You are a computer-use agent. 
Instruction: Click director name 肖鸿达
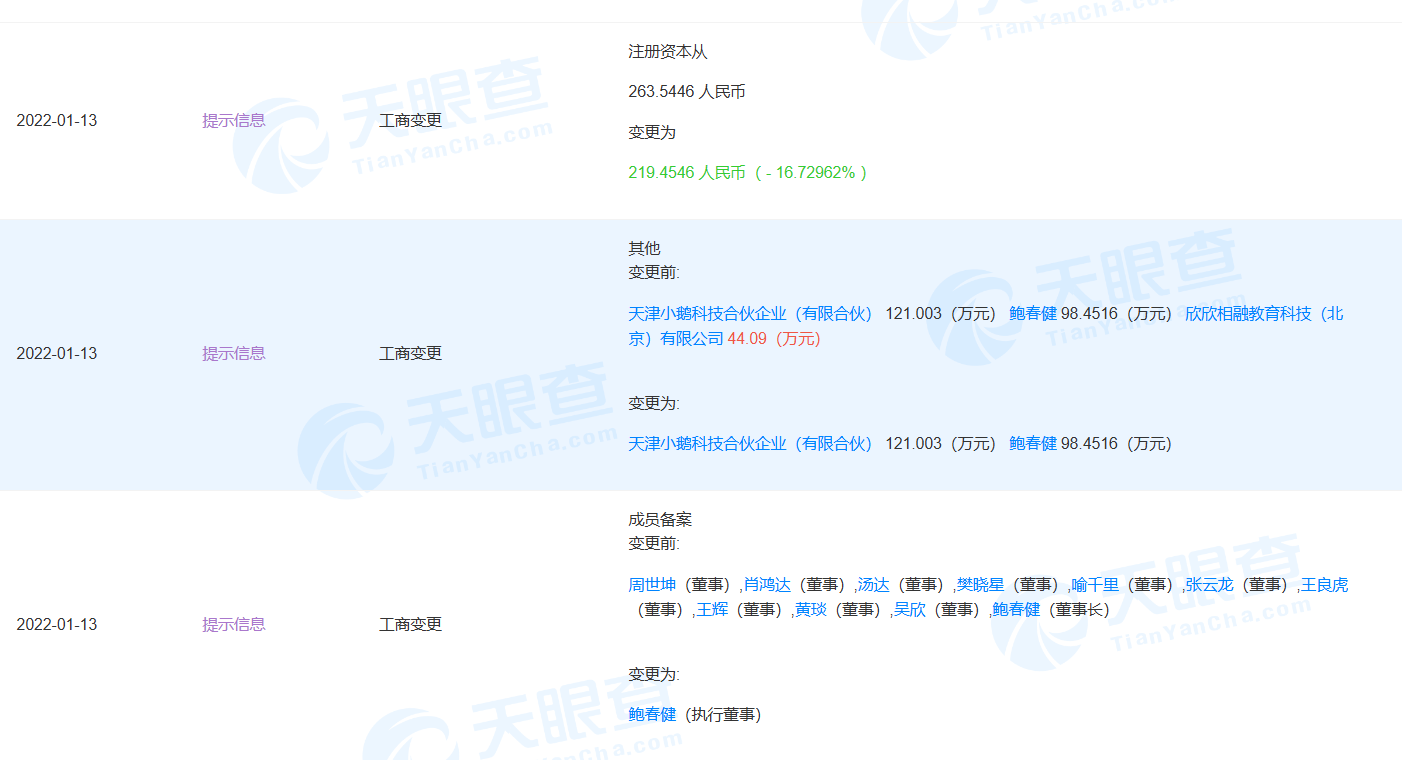(767, 585)
